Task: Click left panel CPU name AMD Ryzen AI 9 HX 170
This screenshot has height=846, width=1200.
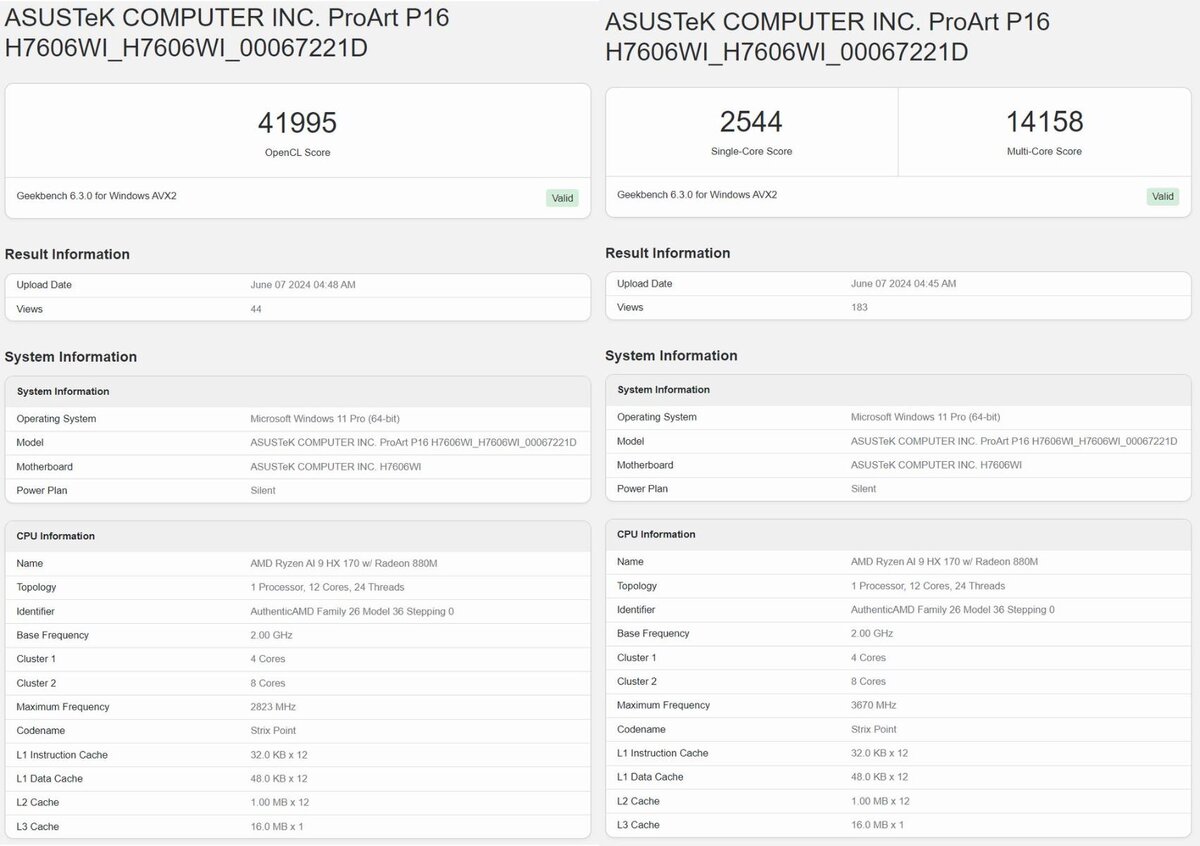Action: 344,564
